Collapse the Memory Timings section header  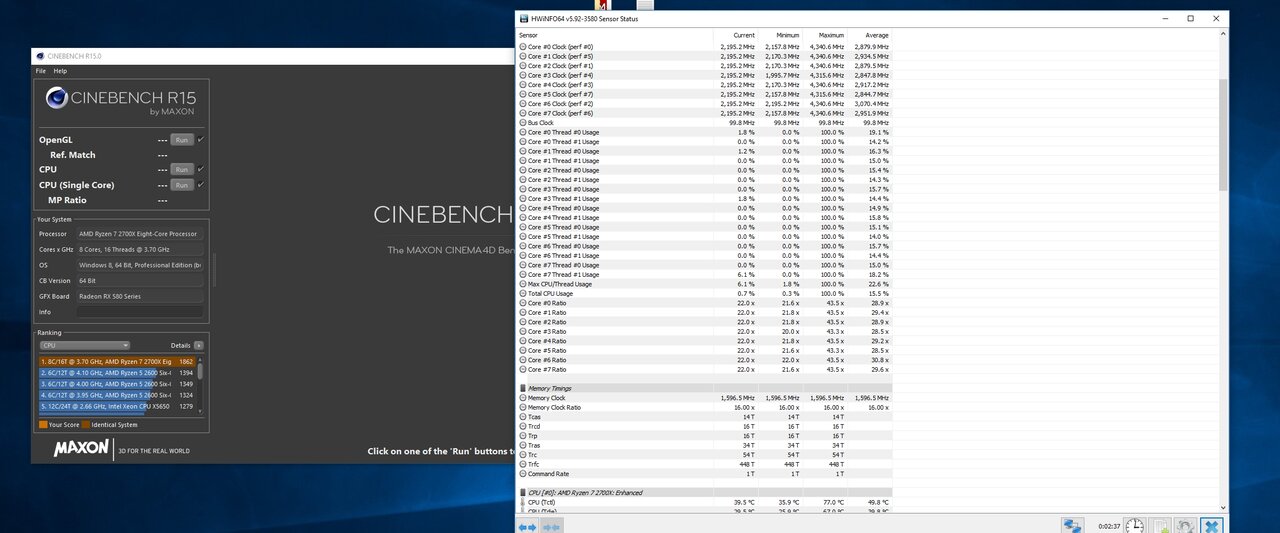point(704,388)
